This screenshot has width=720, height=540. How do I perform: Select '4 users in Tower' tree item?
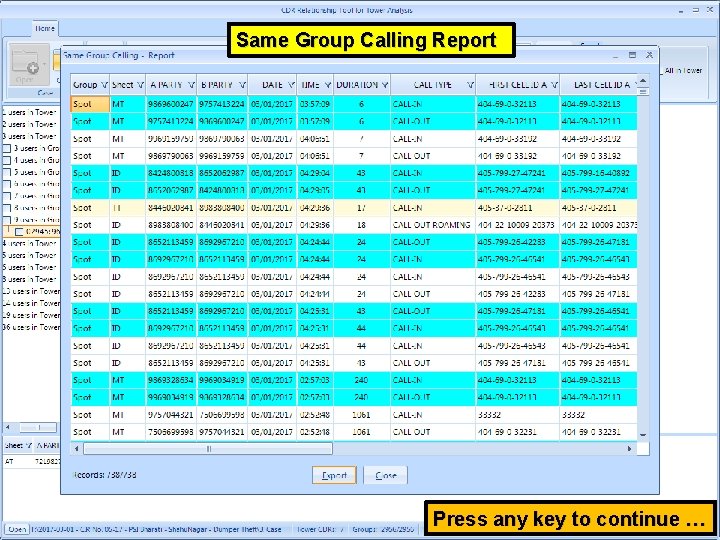pos(29,243)
